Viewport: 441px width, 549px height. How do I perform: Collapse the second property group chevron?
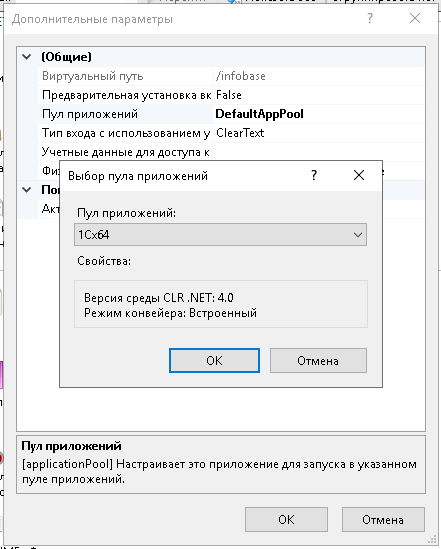point(27,190)
